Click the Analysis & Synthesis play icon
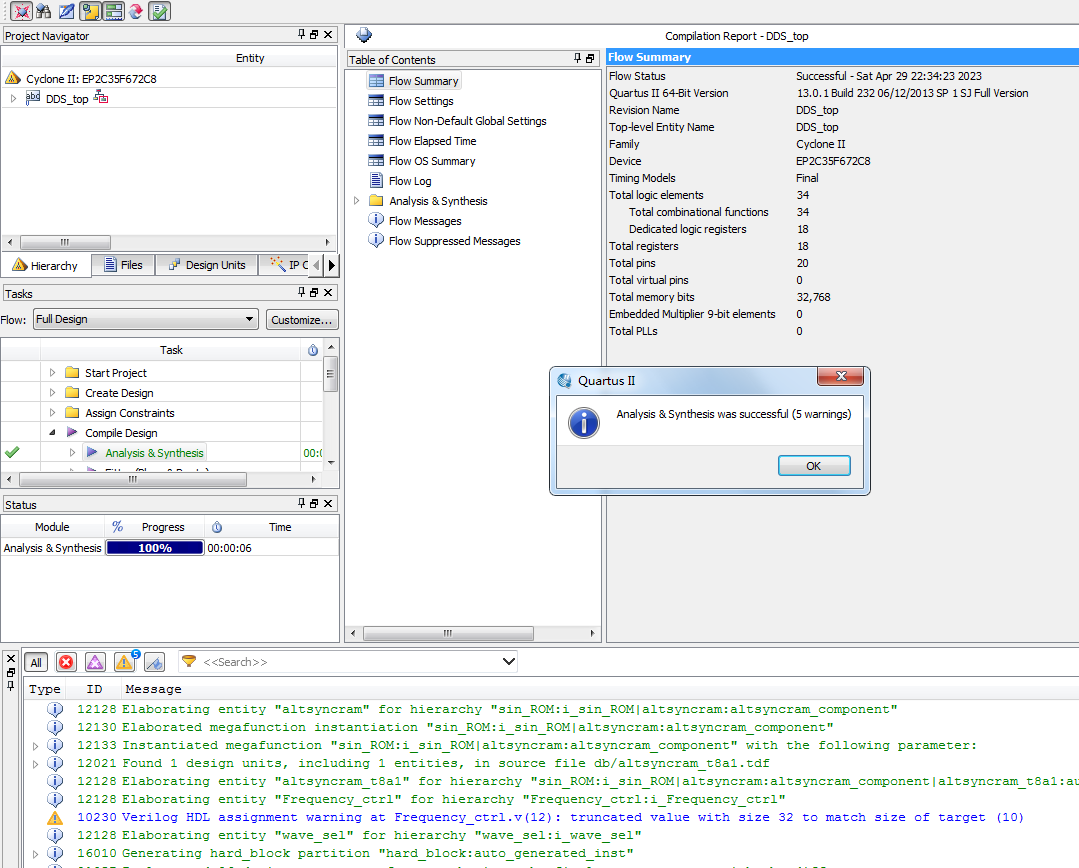This screenshot has width=1079, height=868. point(92,452)
